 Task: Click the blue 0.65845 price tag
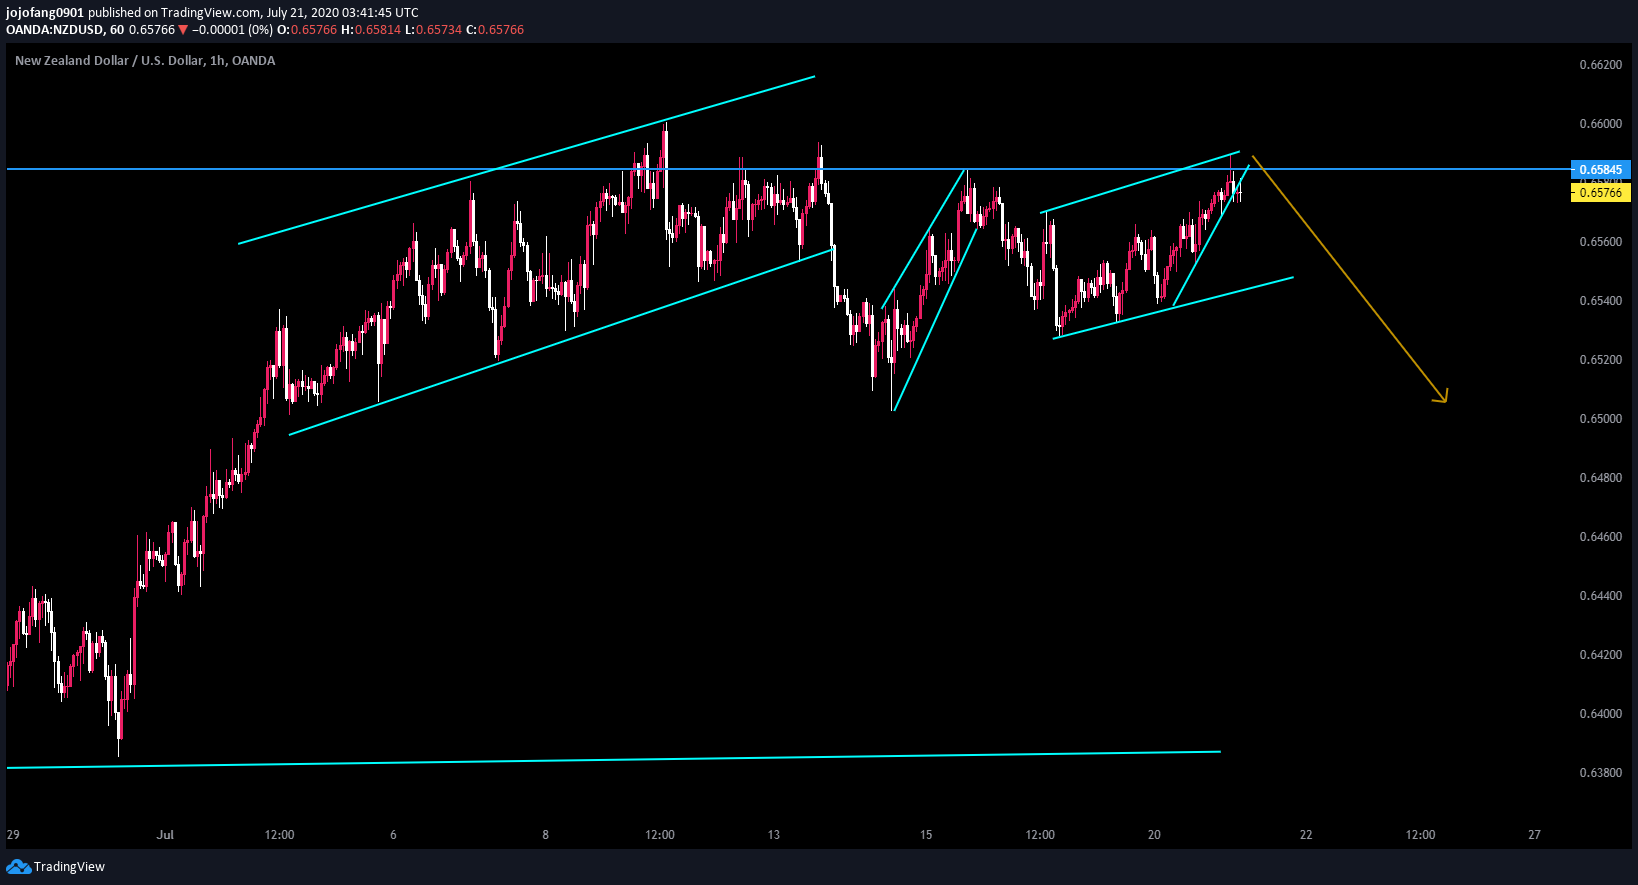1601,170
